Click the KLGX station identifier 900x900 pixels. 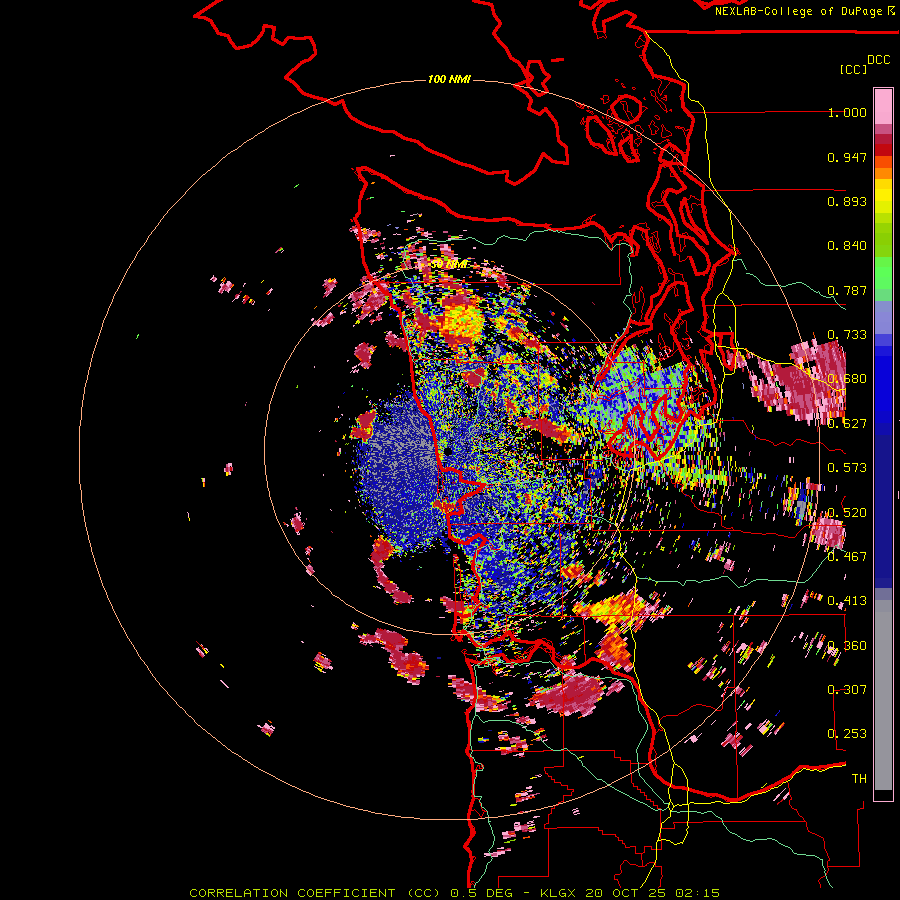click(560, 893)
